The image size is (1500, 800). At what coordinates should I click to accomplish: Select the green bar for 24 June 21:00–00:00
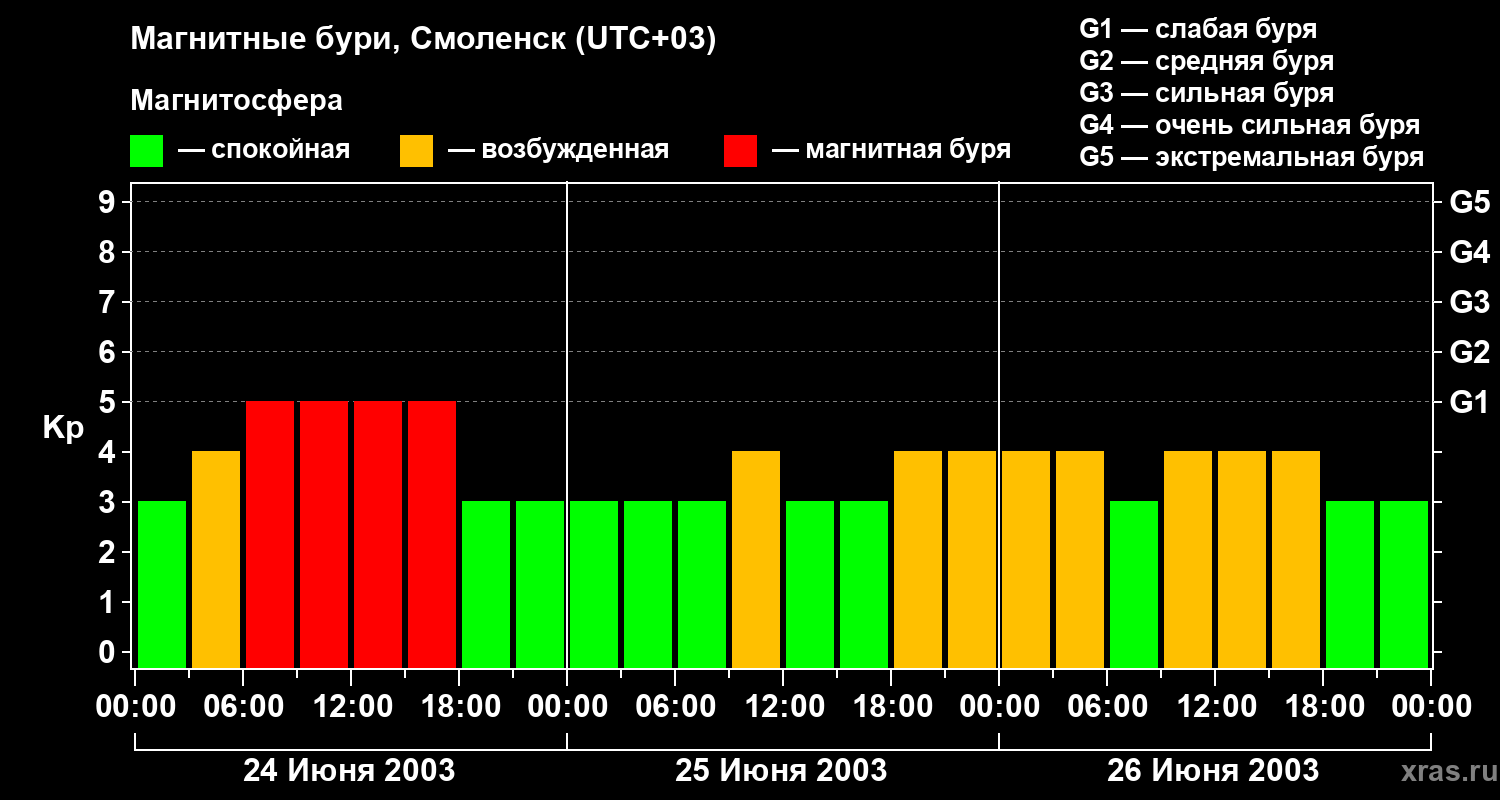tap(540, 584)
